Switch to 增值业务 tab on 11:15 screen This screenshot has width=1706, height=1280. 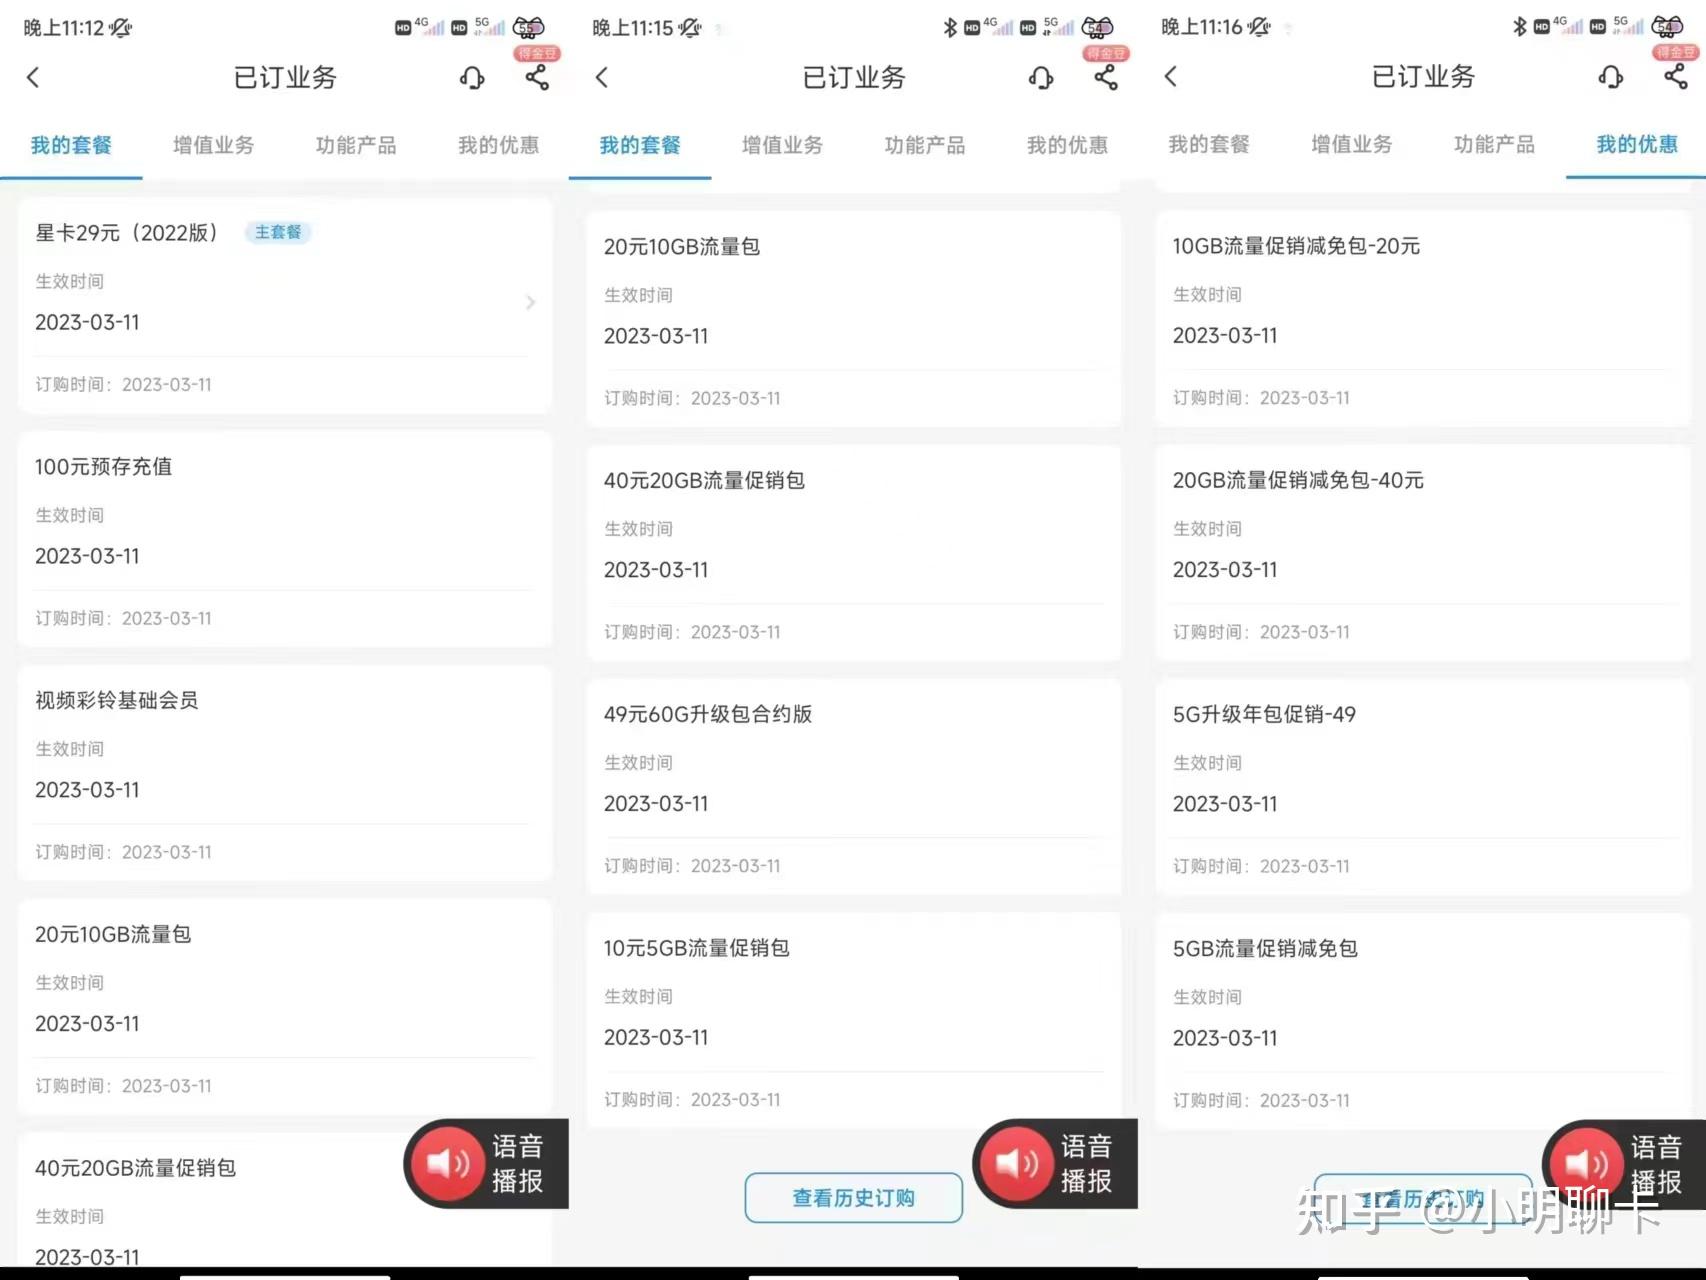click(782, 145)
